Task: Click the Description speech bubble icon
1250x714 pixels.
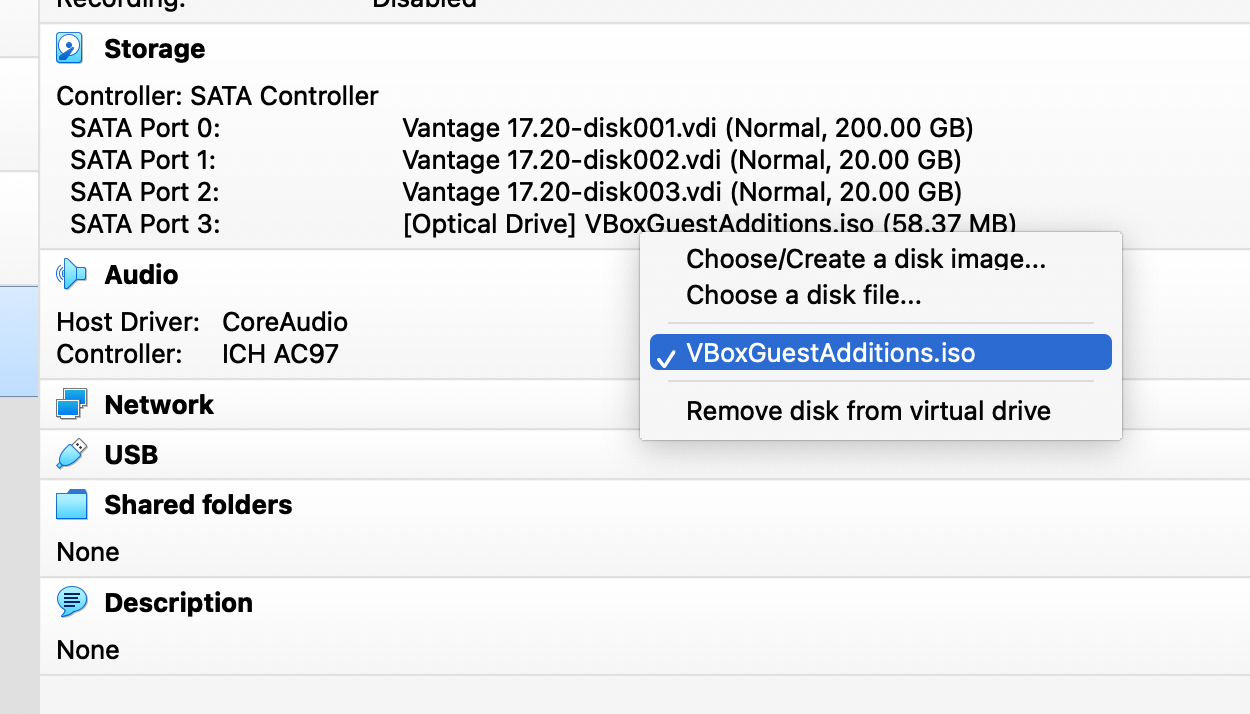Action: pyautogui.click(x=71, y=602)
